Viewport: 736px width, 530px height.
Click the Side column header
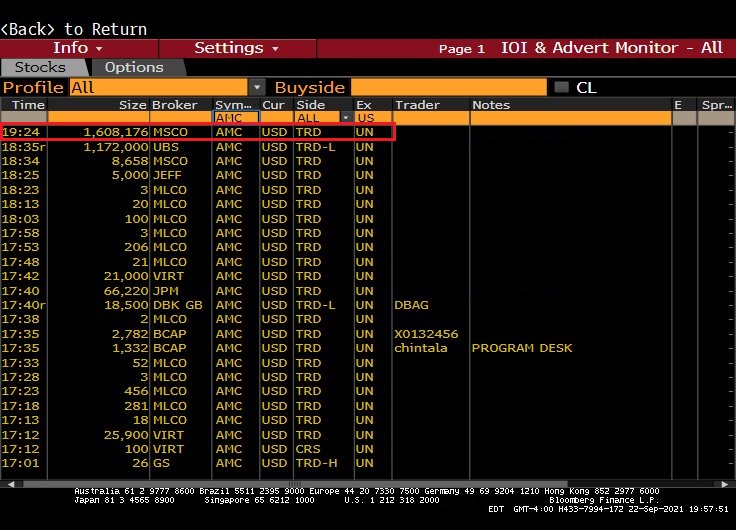pos(323,105)
